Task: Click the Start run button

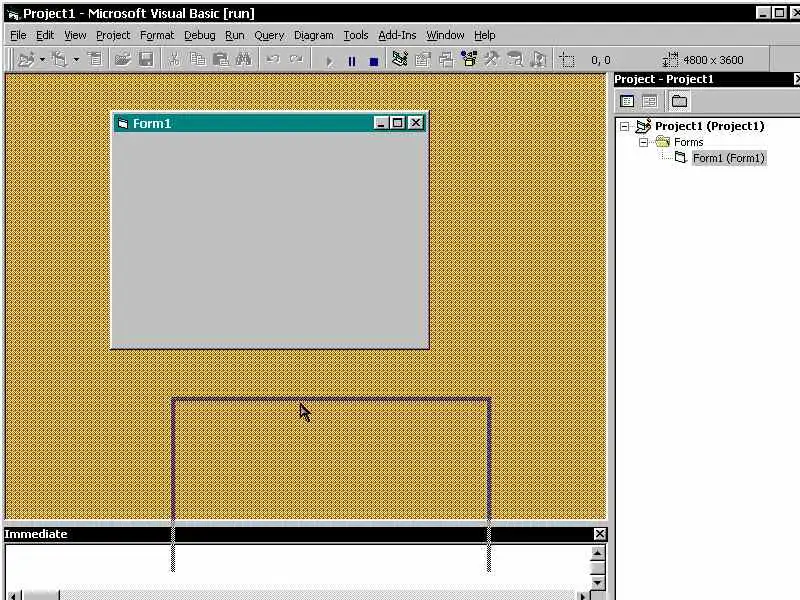Action: pyautogui.click(x=329, y=61)
